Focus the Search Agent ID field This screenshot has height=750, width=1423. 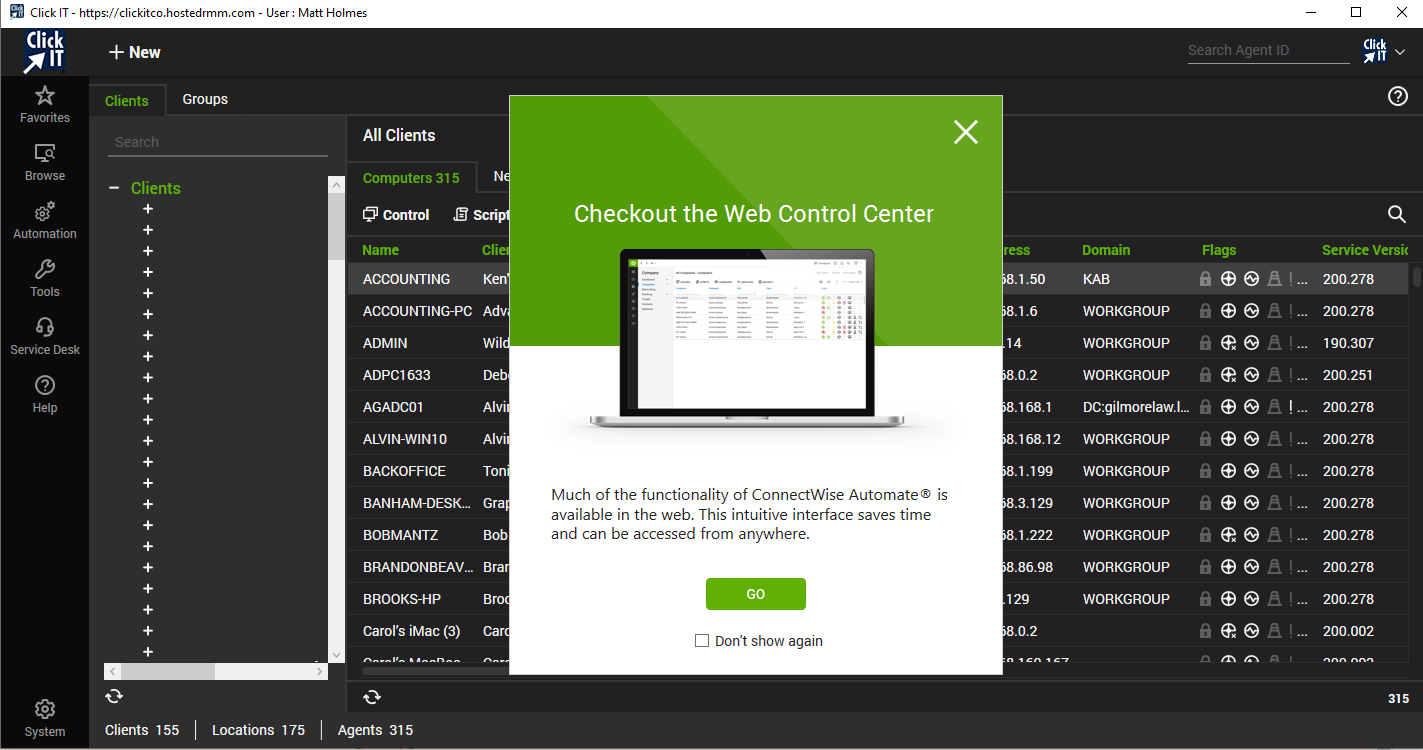tap(1268, 50)
